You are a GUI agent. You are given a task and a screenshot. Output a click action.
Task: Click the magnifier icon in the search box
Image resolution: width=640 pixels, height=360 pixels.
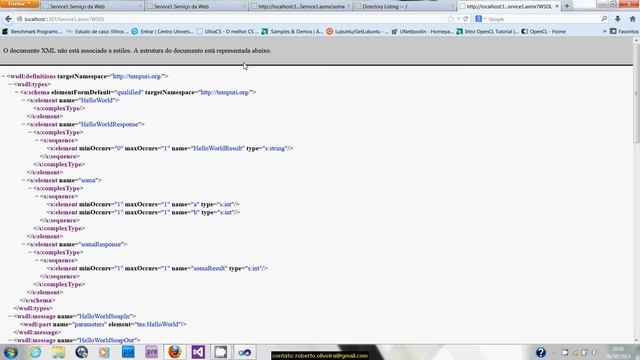coord(604,19)
